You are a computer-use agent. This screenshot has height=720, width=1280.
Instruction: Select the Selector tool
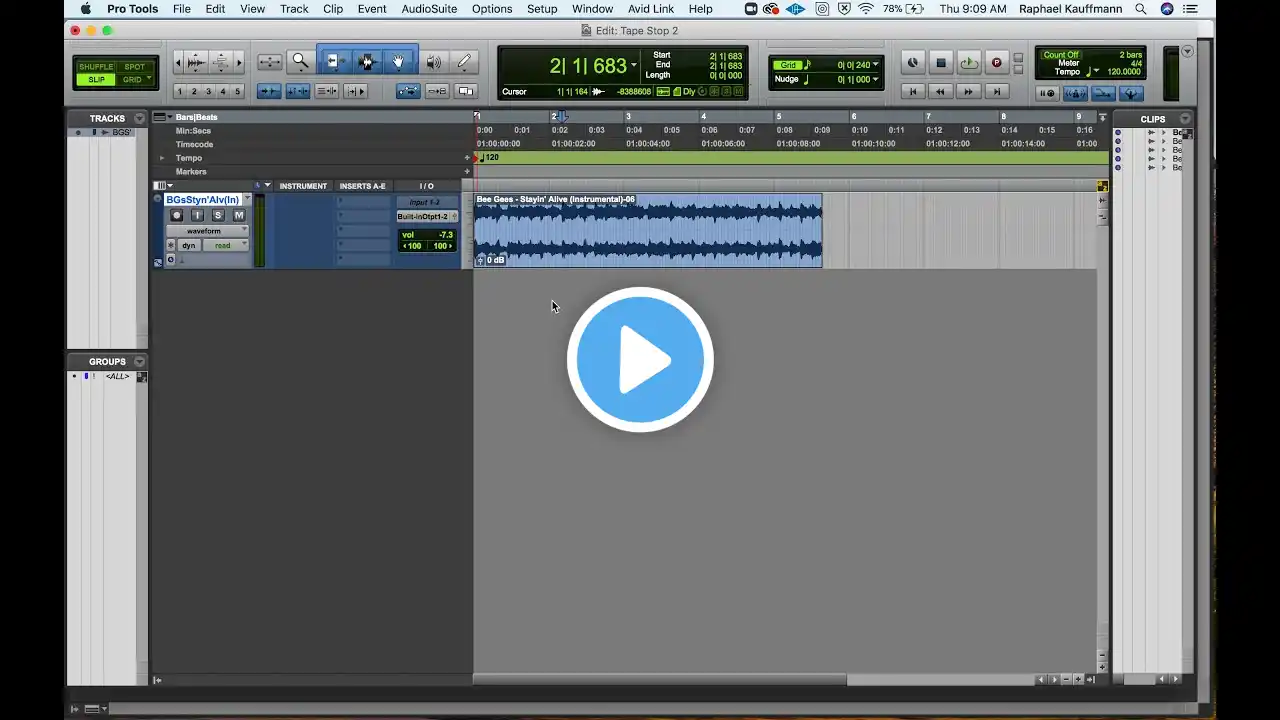tap(366, 62)
